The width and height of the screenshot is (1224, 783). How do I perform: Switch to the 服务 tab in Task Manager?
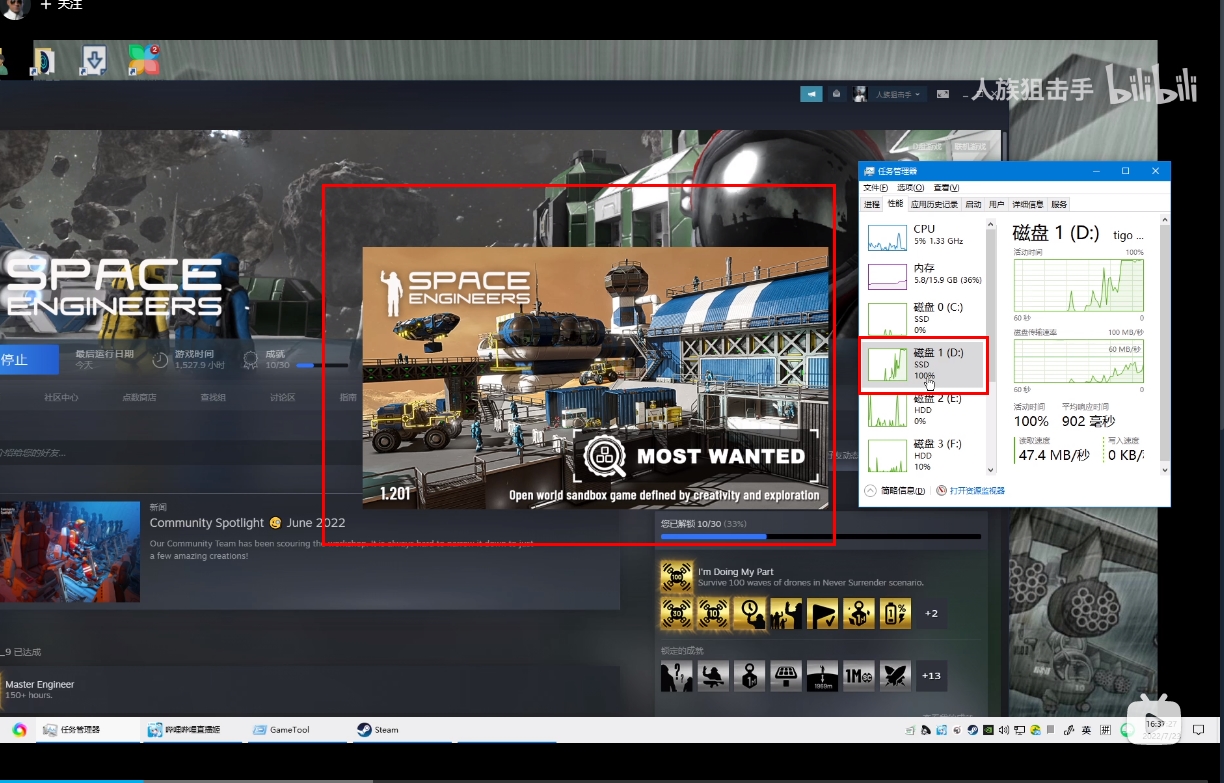(1059, 204)
